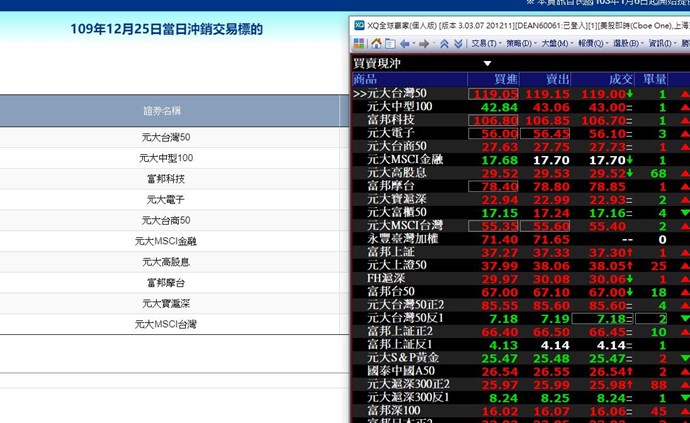
Task: Select 元大電子 in the XQ quote list
Action: pyautogui.click(x=521, y=133)
